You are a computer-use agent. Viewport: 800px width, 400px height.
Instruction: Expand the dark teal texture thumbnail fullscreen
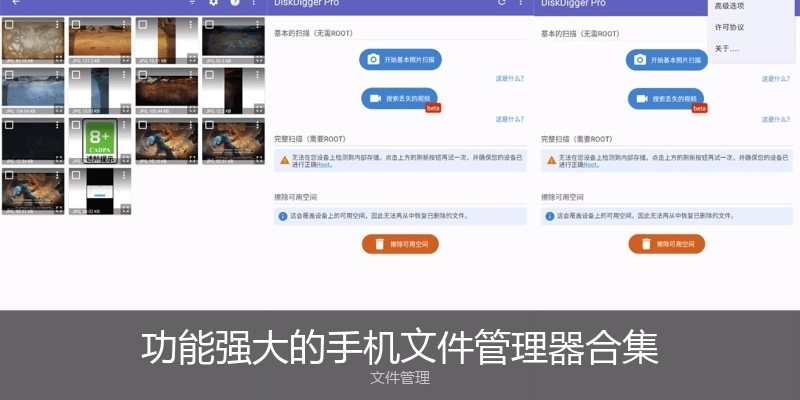coord(259,59)
